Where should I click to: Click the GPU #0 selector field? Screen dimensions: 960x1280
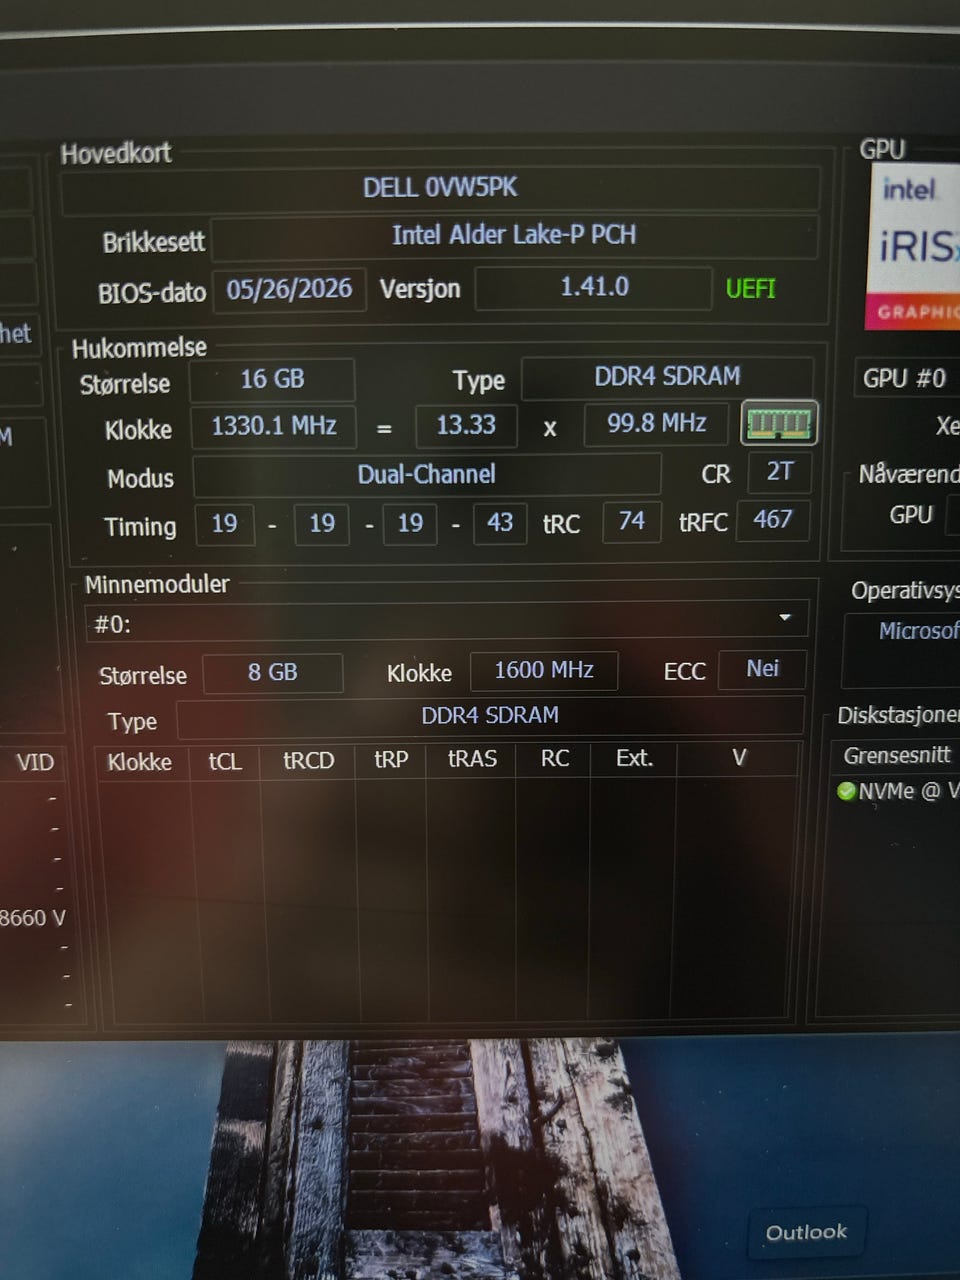tap(908, 379)
